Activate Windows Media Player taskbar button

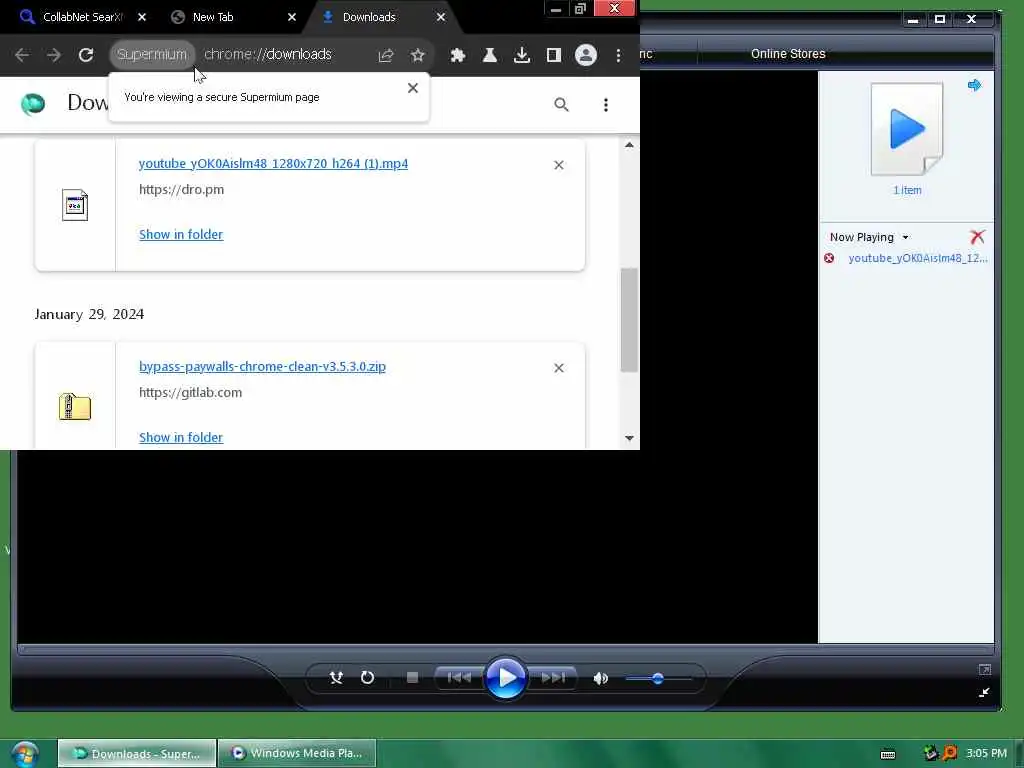[297, 754]
